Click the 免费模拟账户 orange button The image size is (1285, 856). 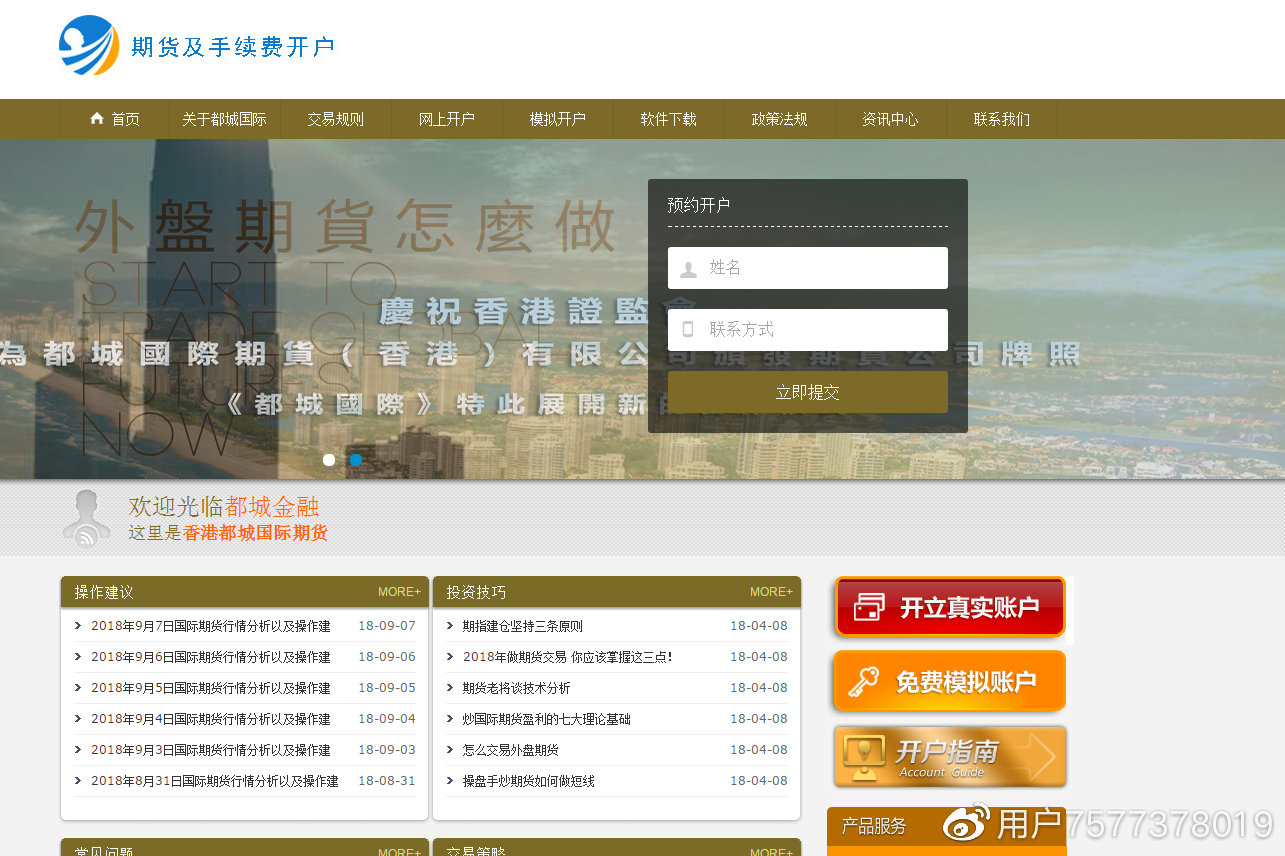949,681
